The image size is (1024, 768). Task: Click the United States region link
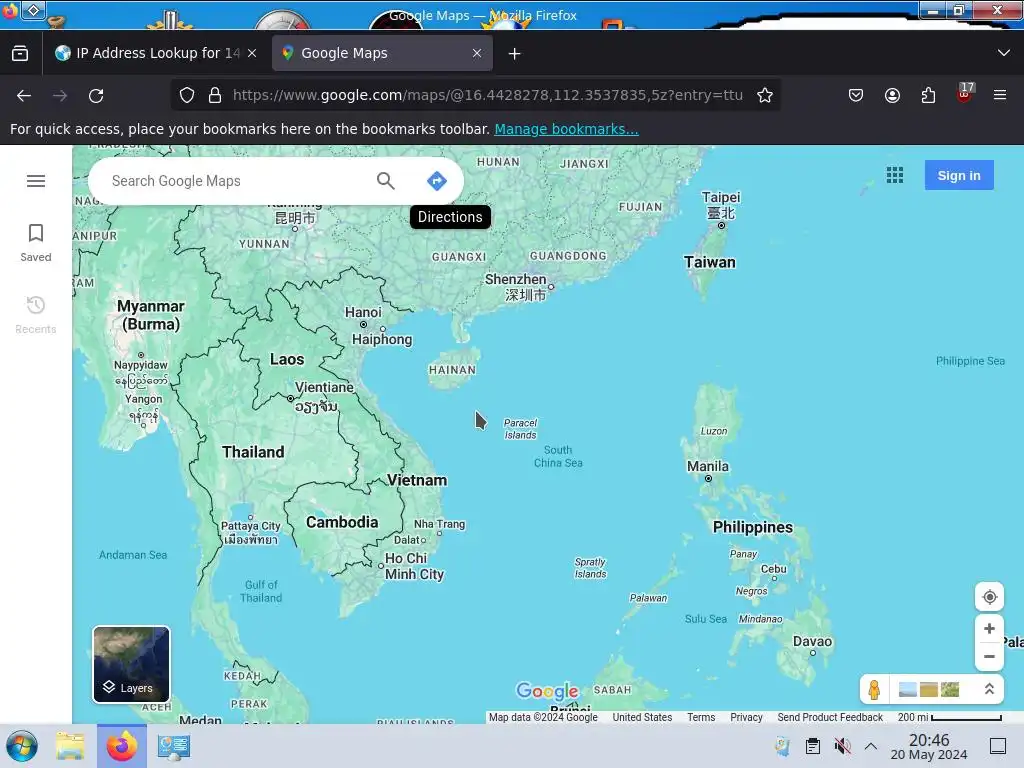[x=642, y=717]
